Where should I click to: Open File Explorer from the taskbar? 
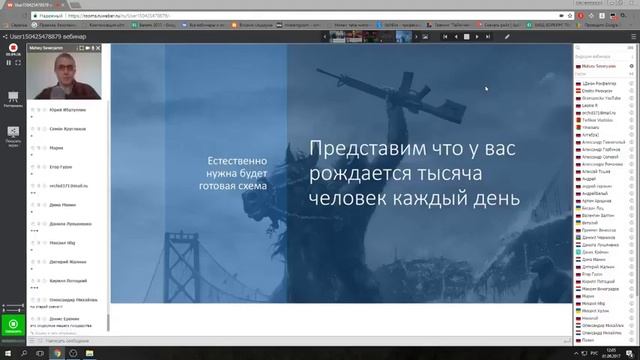(x=89, y=353)
